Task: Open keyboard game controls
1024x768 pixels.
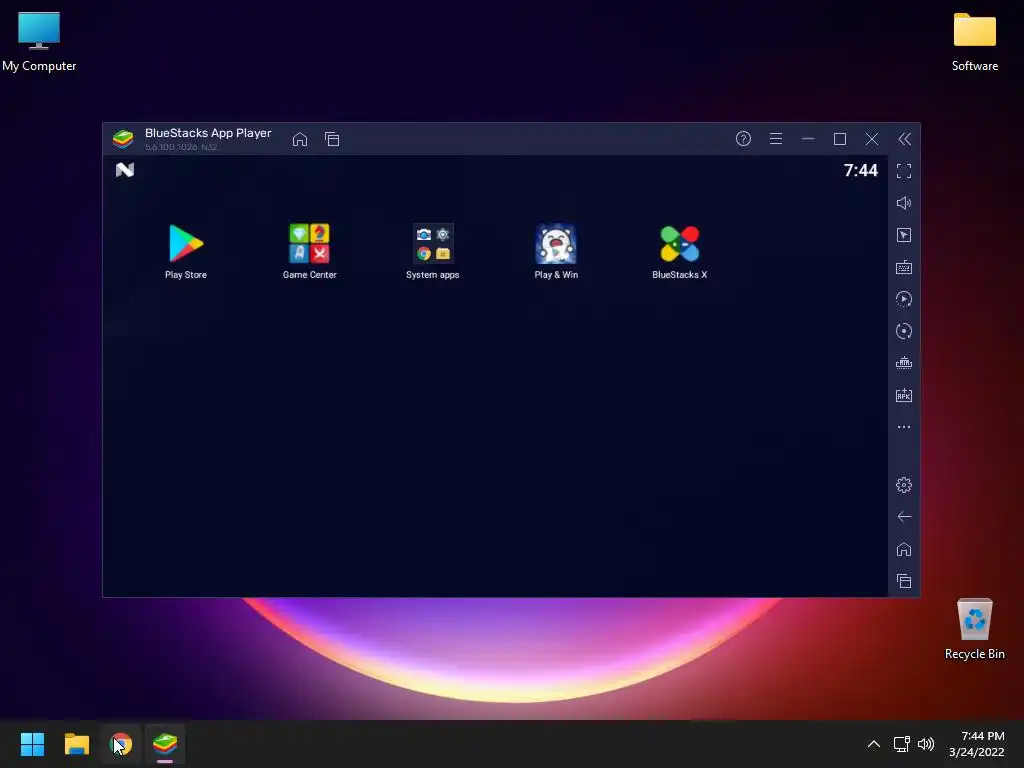Action: click(x=904, y=267)
